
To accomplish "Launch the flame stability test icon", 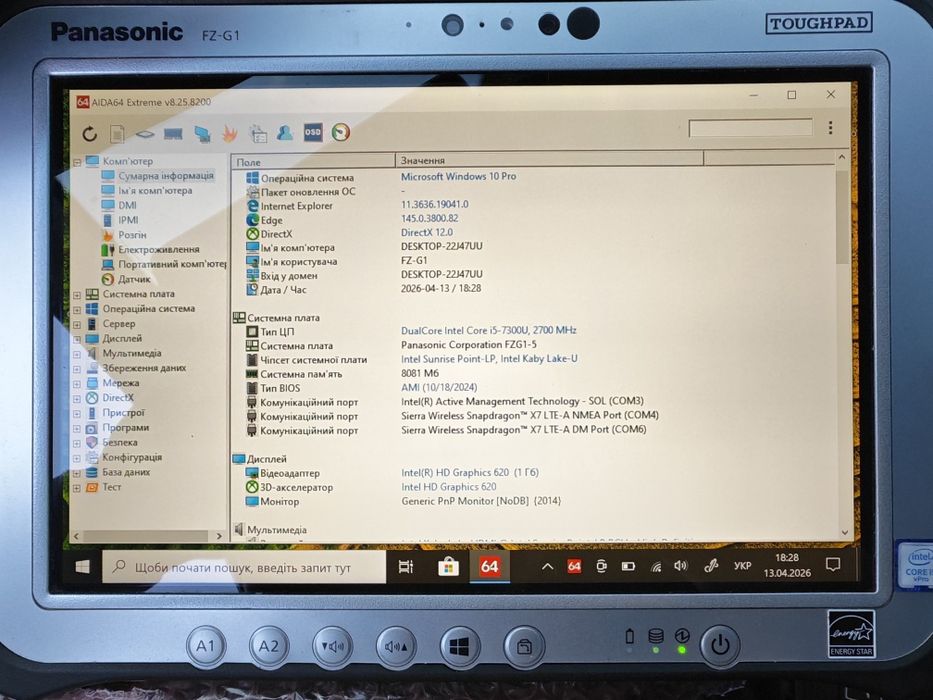I will coord(230,133).
